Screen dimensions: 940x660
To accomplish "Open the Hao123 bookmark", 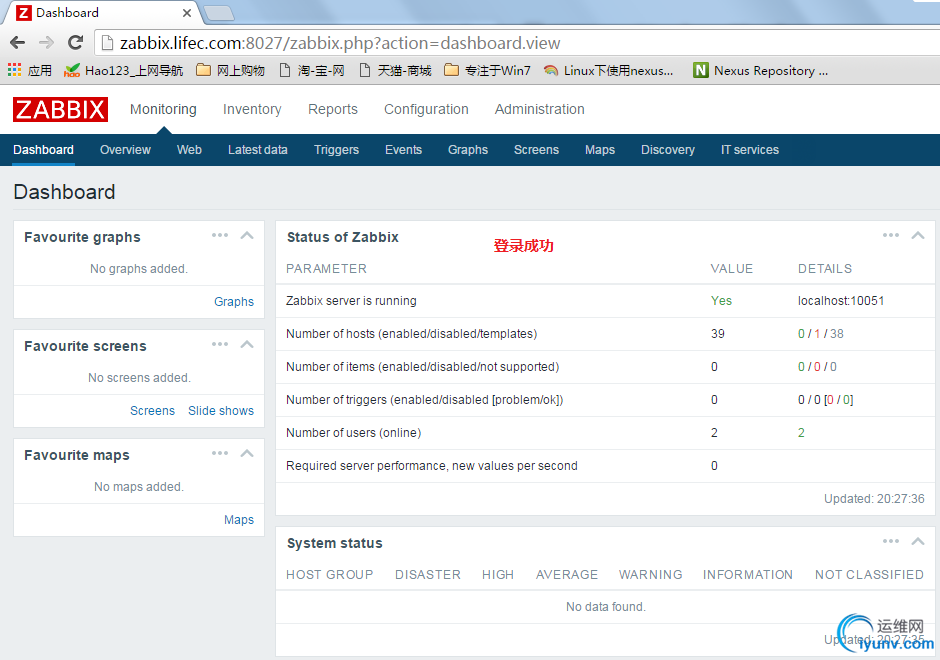I will pos(123,71).
